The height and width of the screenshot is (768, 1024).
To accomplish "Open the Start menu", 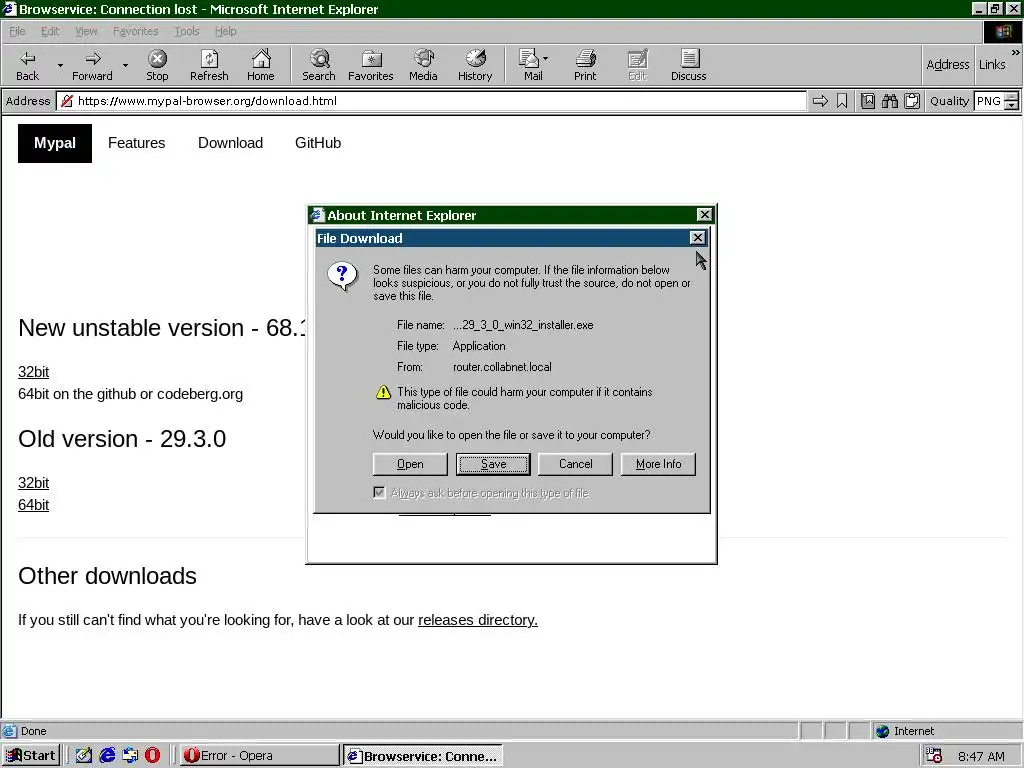I will (x=31, y=756).
